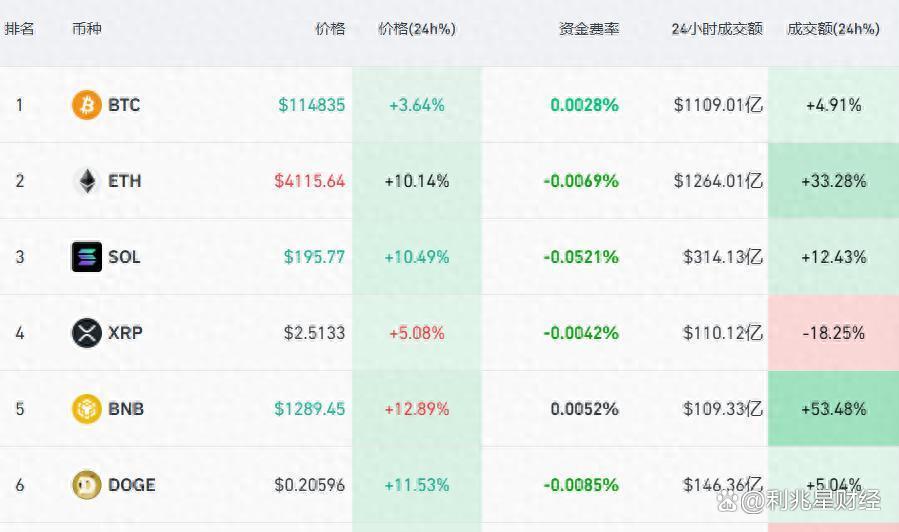Click rank number 3 in SOL row
This screenshot has height=532, width=899.
(19, 257)
